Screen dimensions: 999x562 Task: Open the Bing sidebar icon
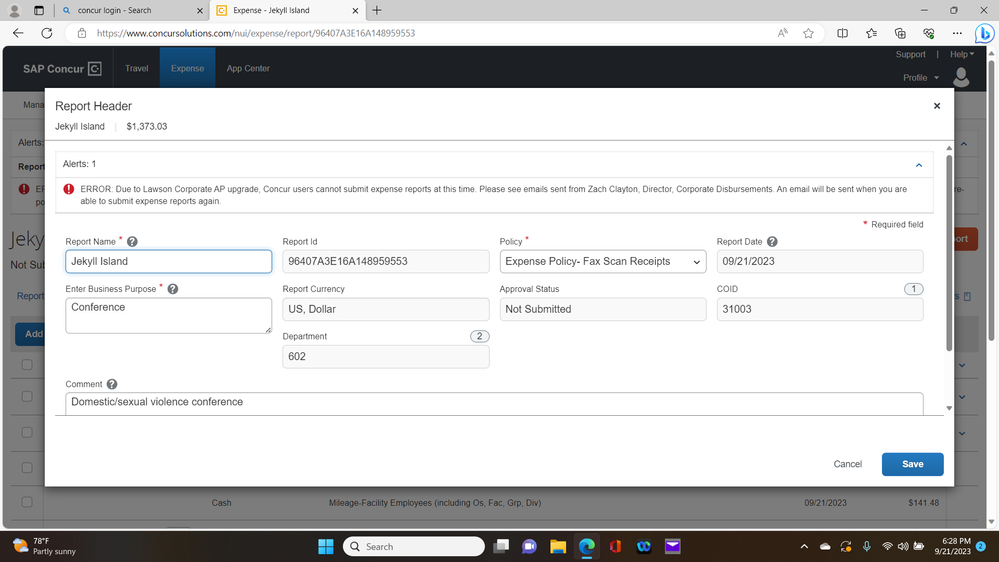click(984, 33)
